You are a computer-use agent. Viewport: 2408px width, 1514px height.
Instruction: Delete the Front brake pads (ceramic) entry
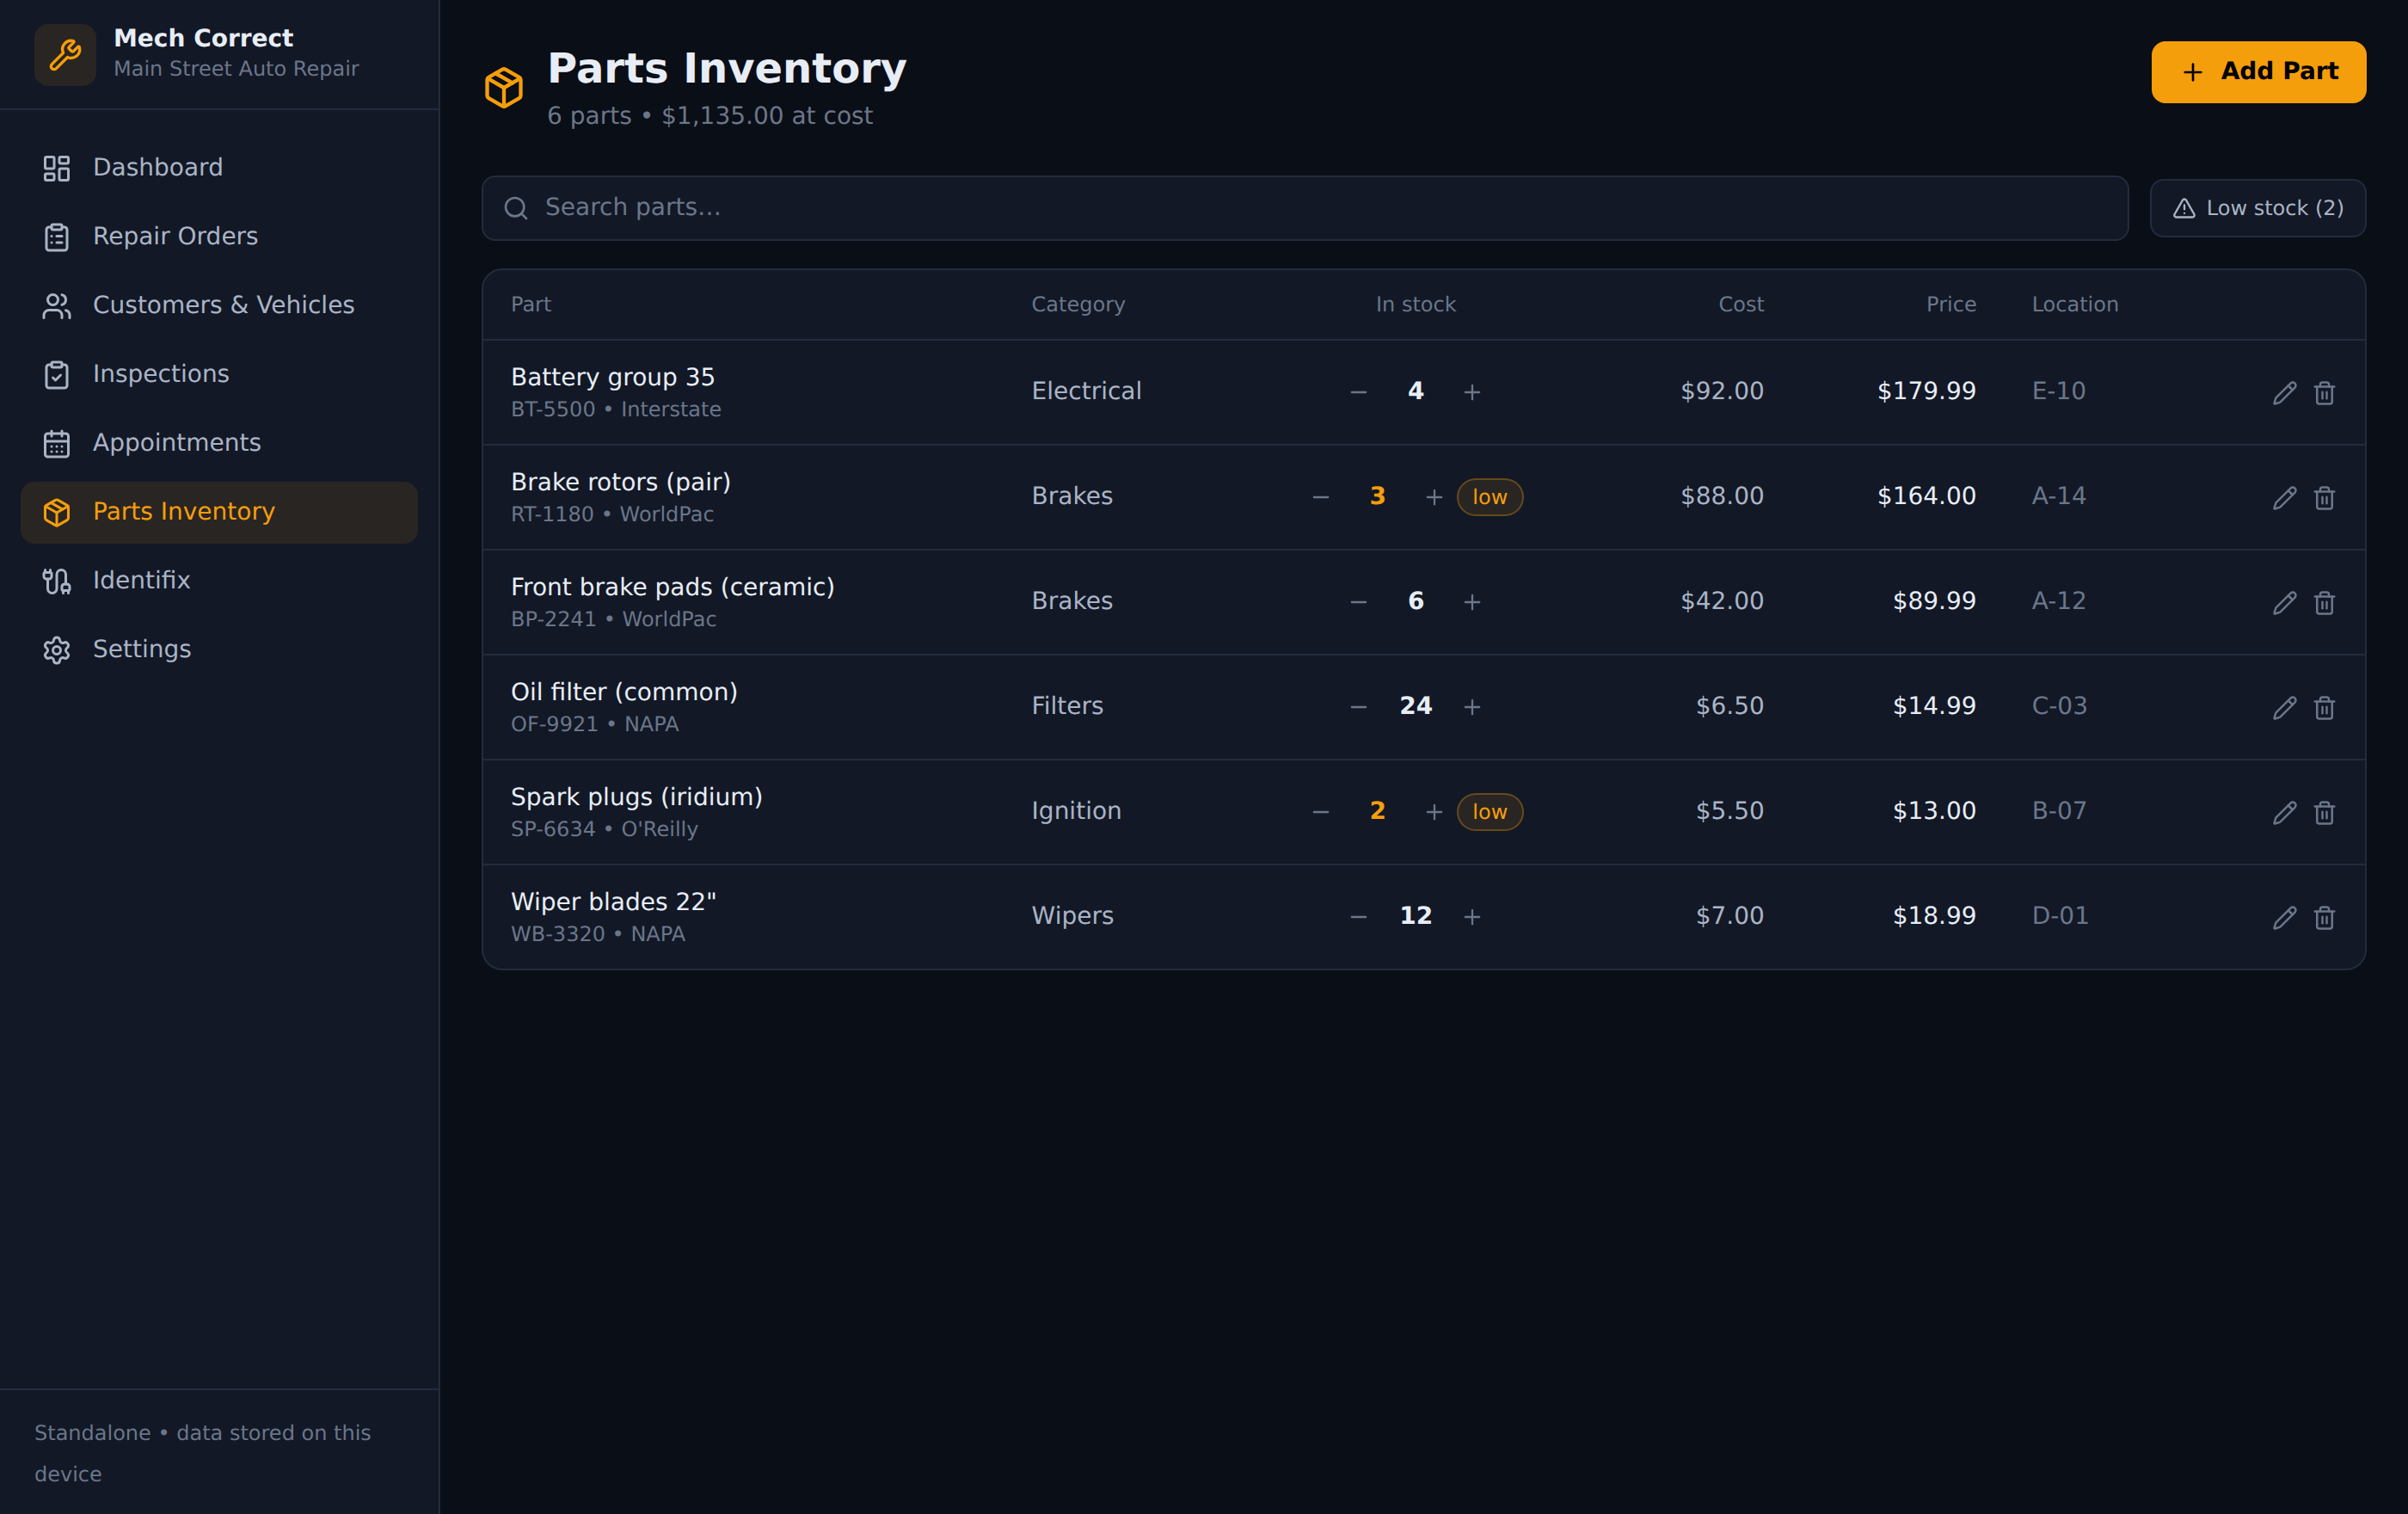click(x=2324, y=602)
